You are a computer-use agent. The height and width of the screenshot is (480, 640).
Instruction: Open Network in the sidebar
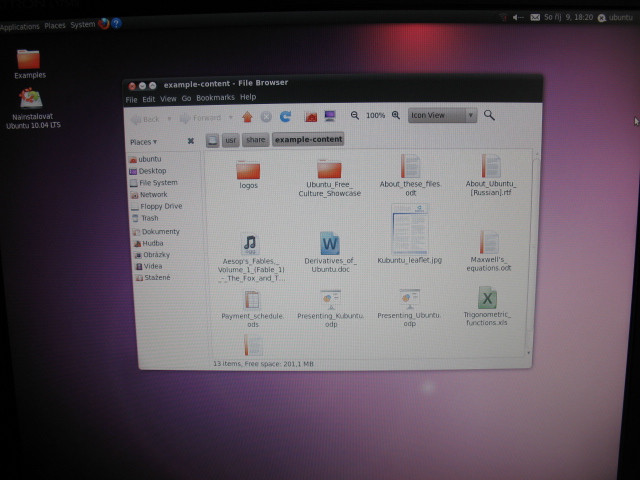(x=149, y=195)
